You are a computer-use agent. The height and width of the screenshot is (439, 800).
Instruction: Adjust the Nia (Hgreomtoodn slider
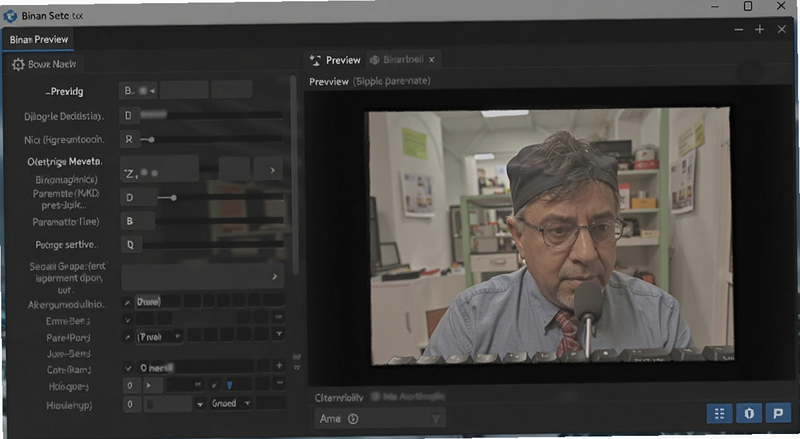coord(152,139)
